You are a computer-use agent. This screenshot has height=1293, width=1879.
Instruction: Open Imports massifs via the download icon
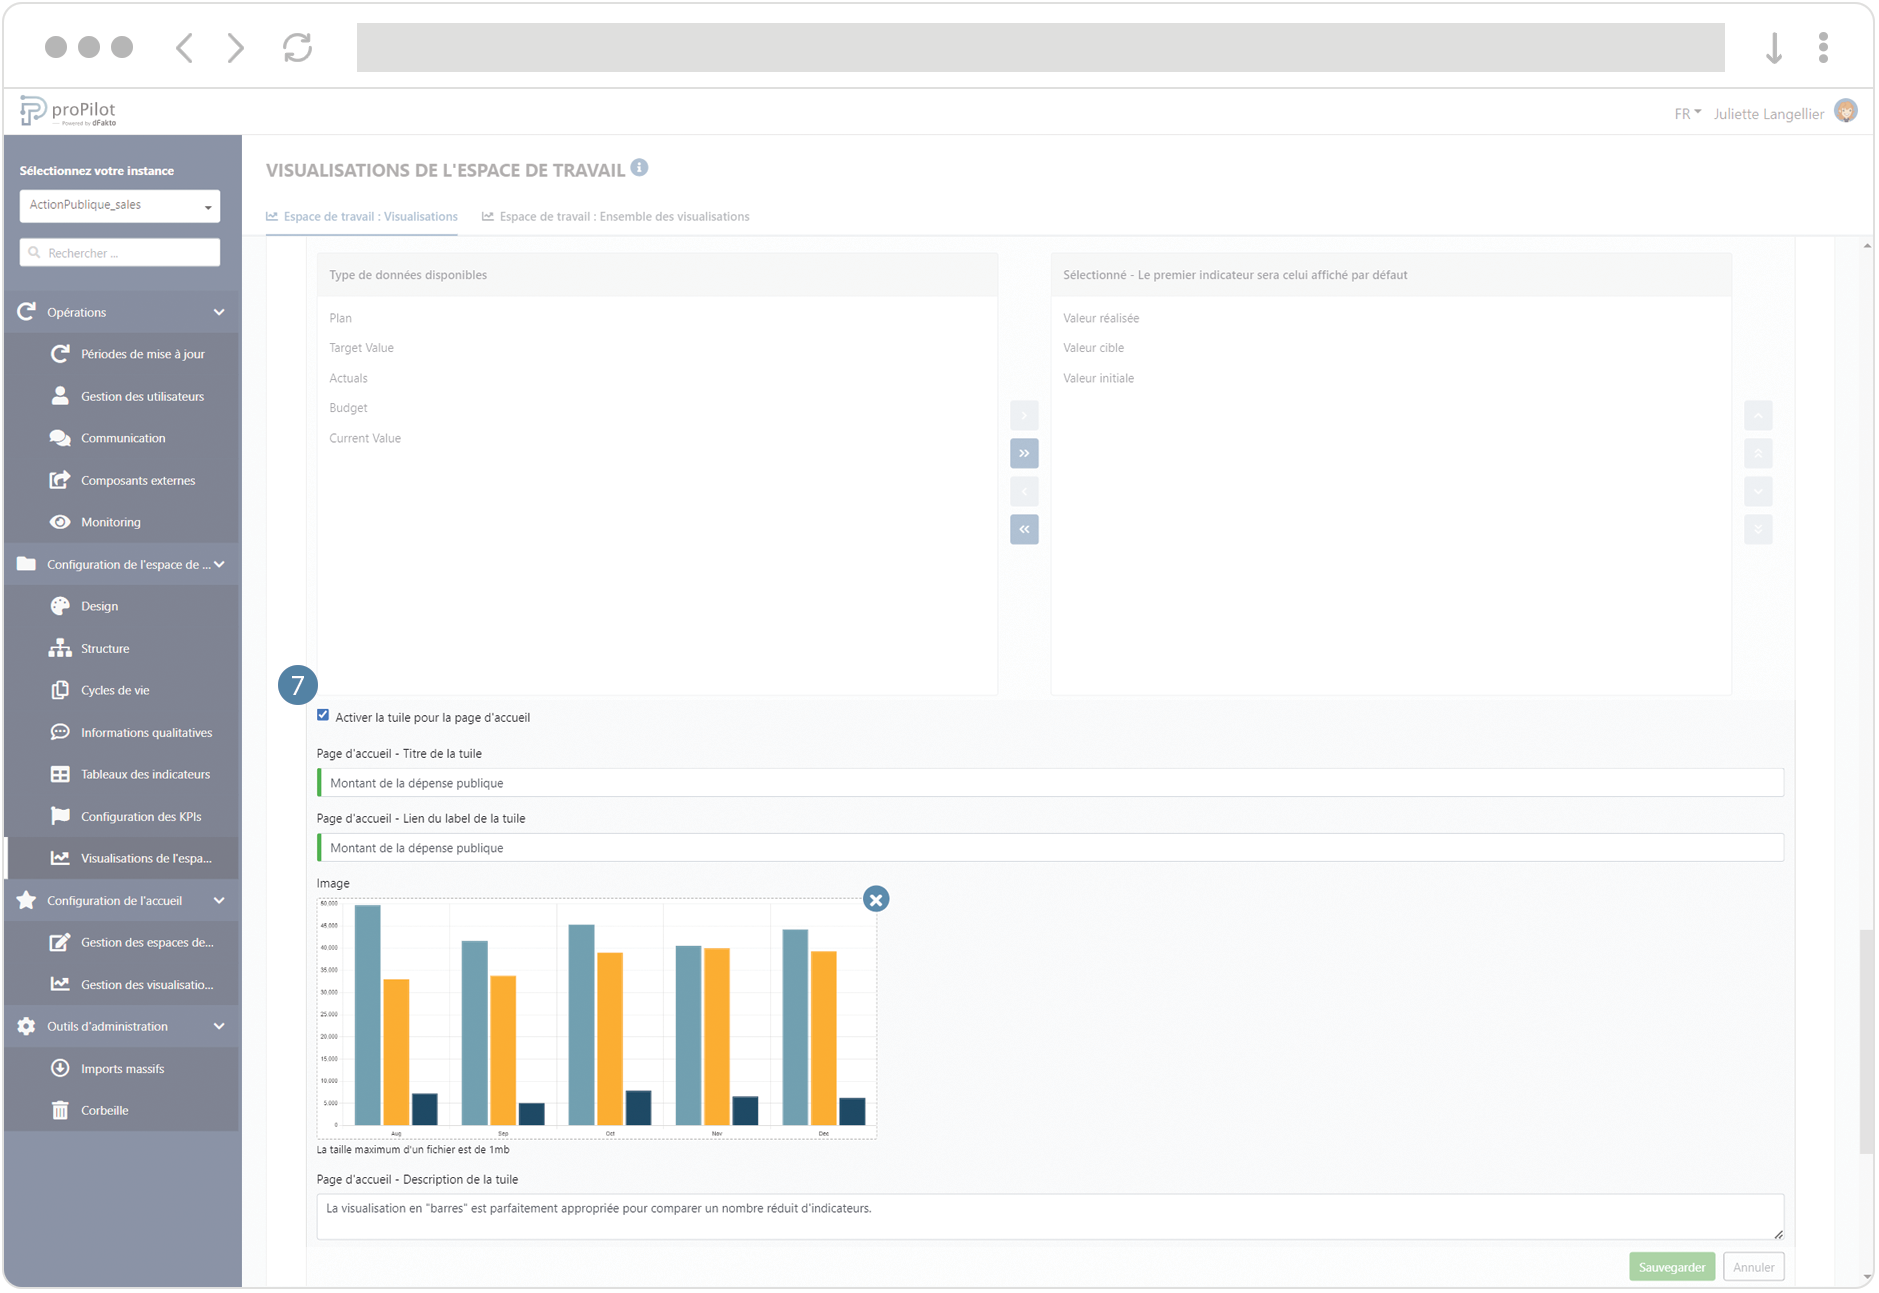60,1068
